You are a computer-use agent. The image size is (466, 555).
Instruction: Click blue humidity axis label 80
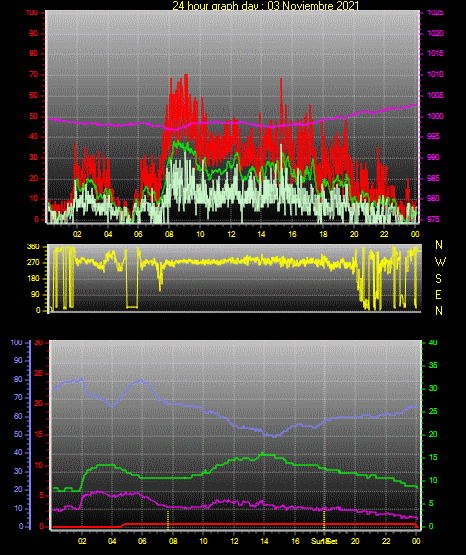coord(18,379)
